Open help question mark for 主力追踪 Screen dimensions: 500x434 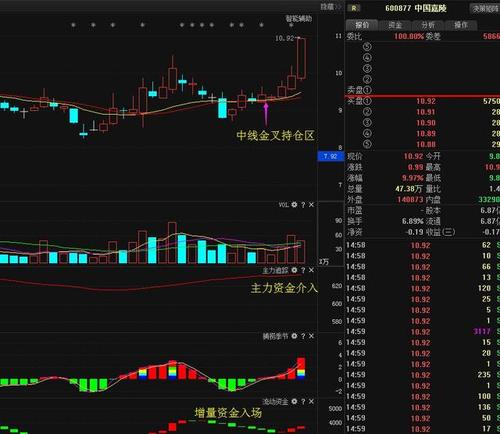[x=303, y=270]
